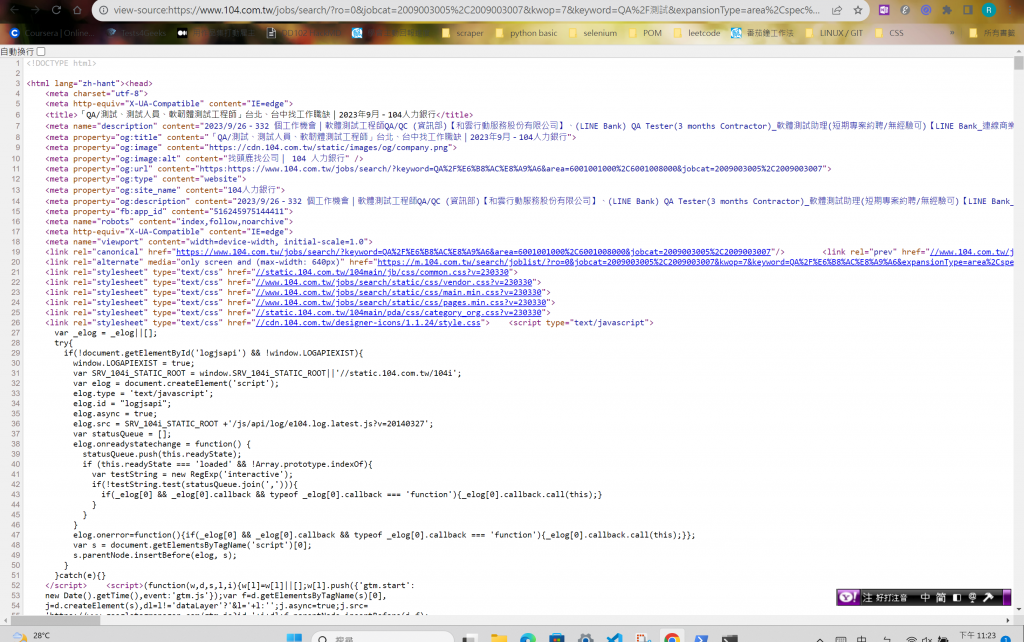
Task: Follow the rel prev link on line 19
Action: pyautogui.click(x=972, y=251)
